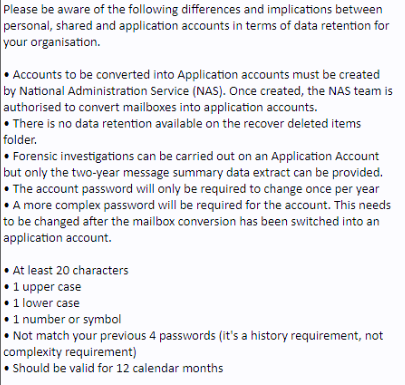Click 'authorised to convert mailboxes' line
This screenshot has width=405, height=385.
point(160,107)
